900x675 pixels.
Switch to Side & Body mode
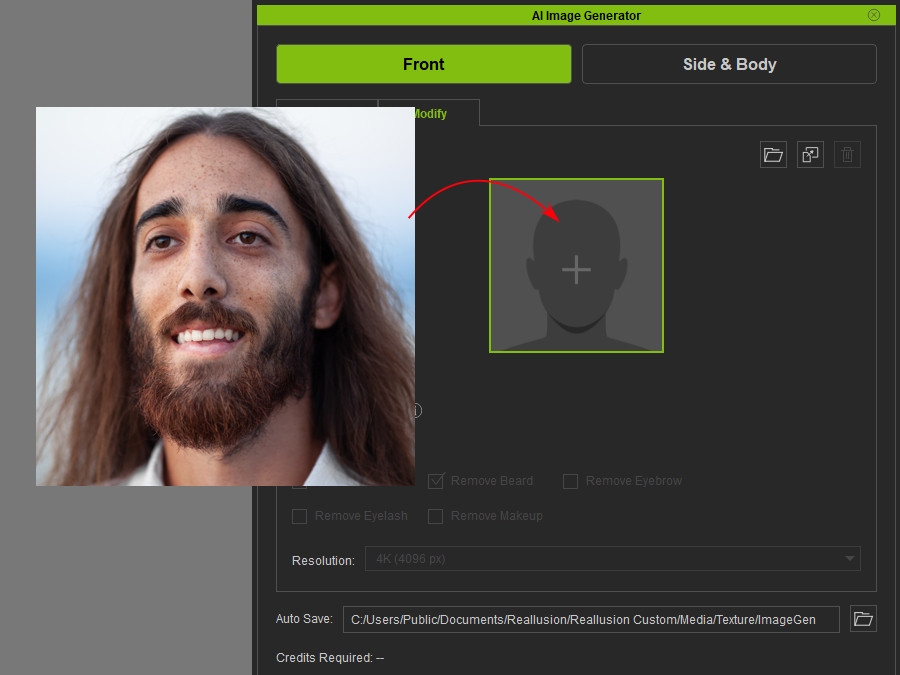point(729,64)
